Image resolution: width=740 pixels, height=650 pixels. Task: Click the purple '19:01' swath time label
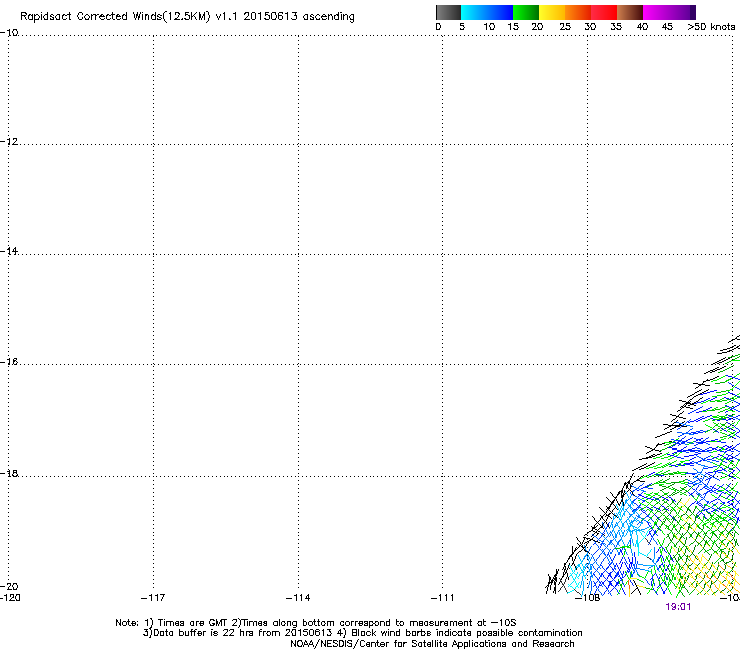(678, 607)
